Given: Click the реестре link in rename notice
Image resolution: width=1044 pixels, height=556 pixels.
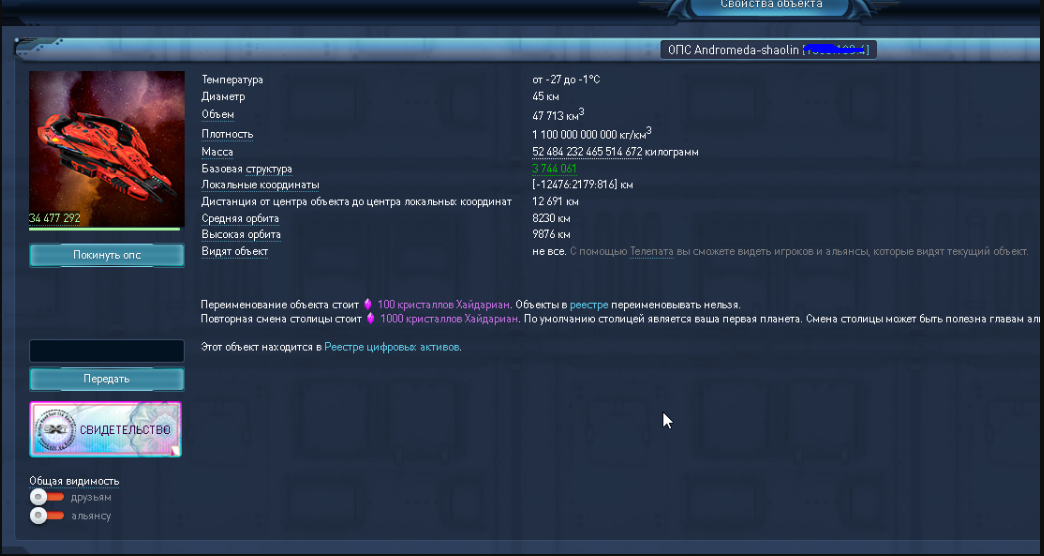Looking at the screenshot, I should click(x=587, y=304).
